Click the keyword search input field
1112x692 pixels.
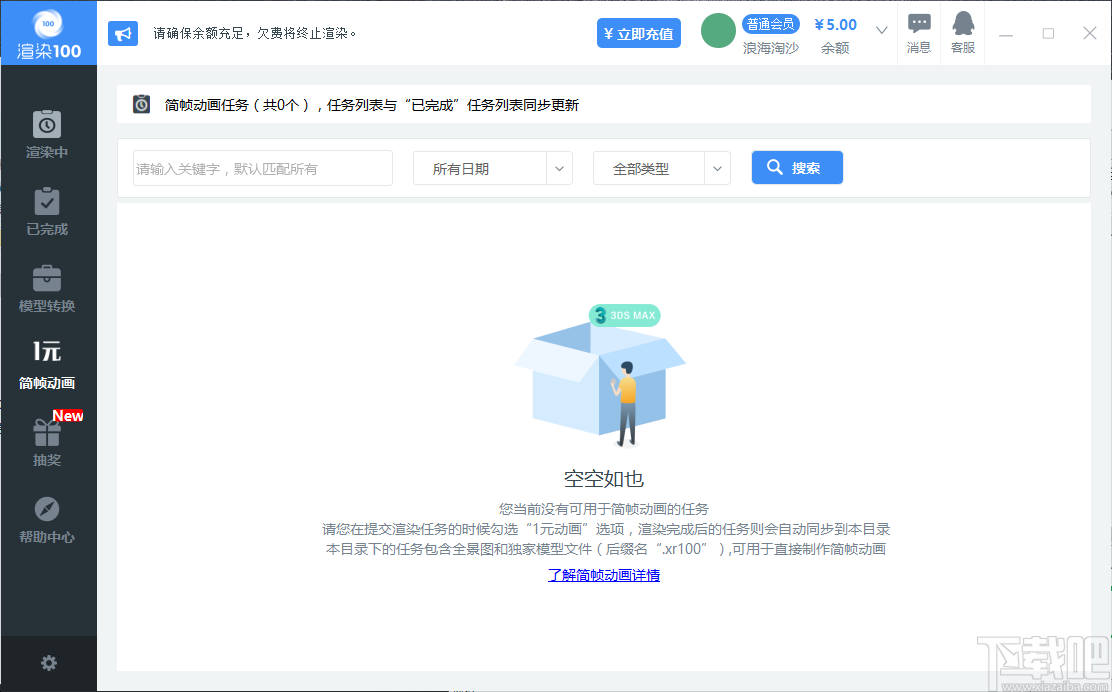(x=262, y=168)
